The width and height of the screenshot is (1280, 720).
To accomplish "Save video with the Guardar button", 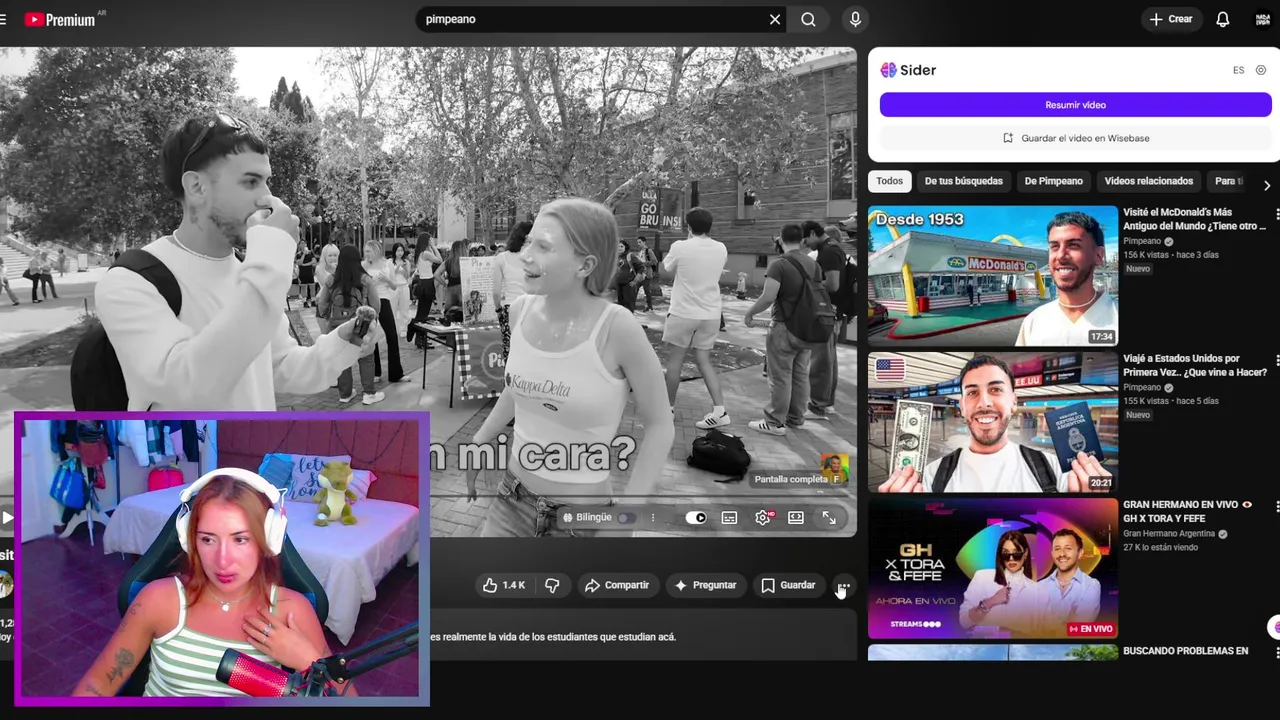I will click(788, 585).
